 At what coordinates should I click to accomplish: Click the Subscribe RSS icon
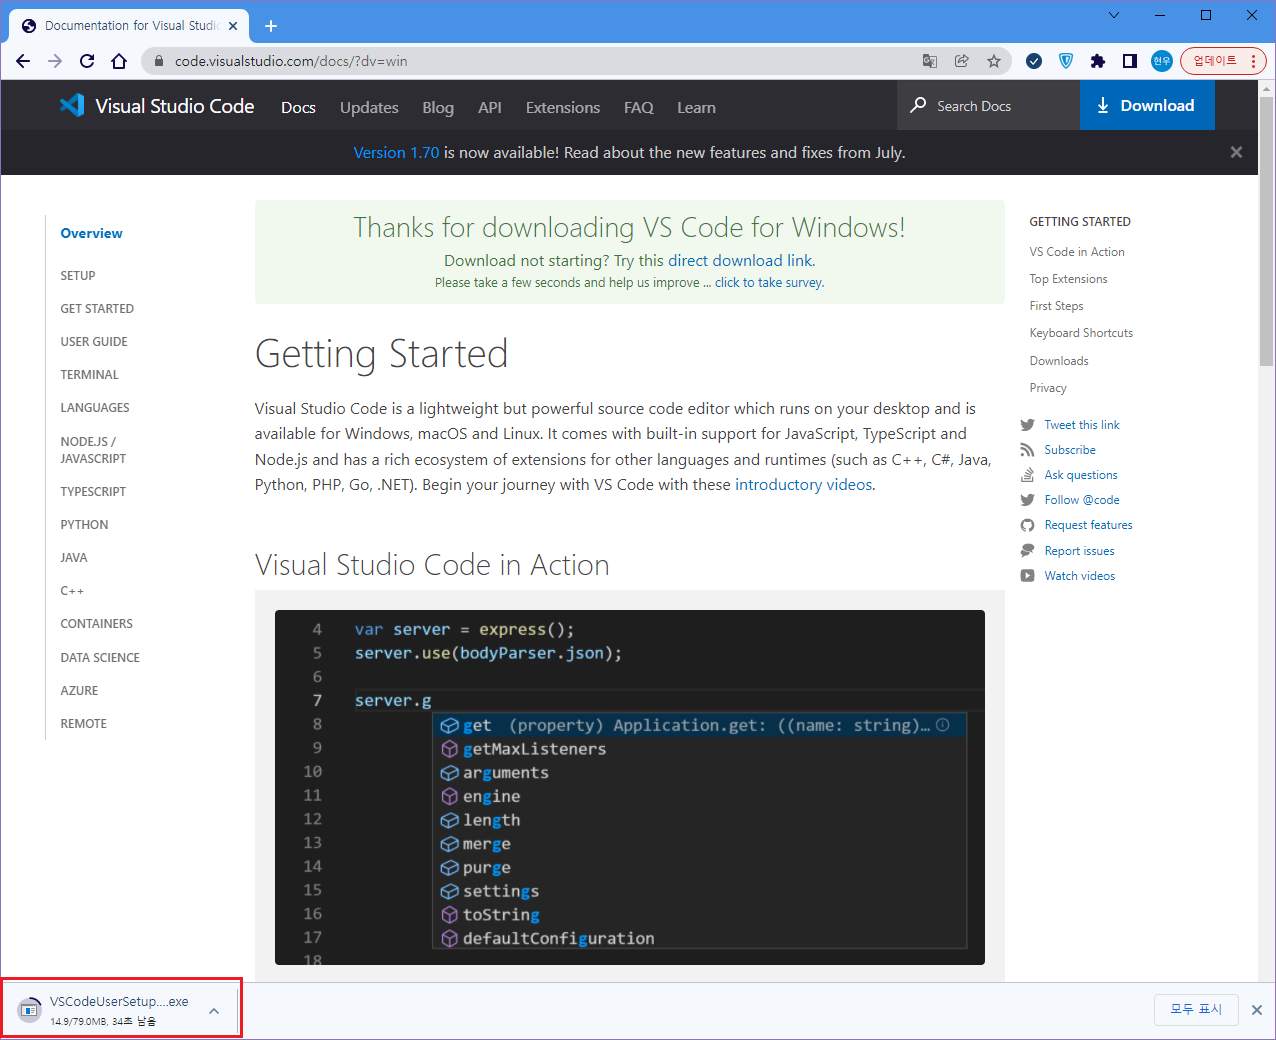click(x=1027, y=450)
